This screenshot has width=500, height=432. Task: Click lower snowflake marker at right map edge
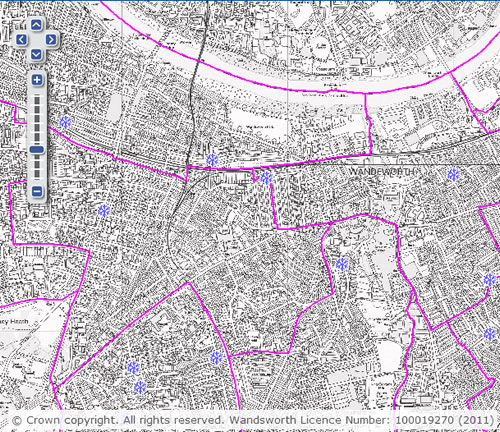click(490, 334)
